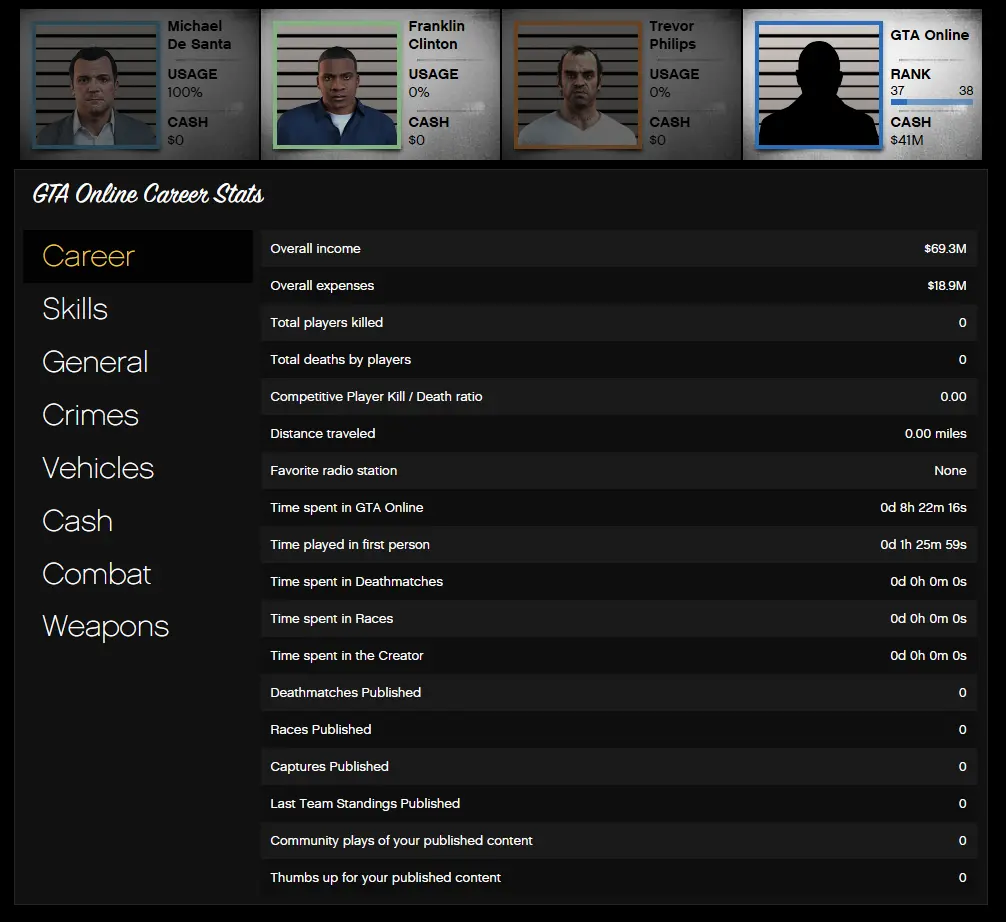This screenshot has height=922, width=1006.
Task: Open the Combat stats tab
Action: [97, 574]
